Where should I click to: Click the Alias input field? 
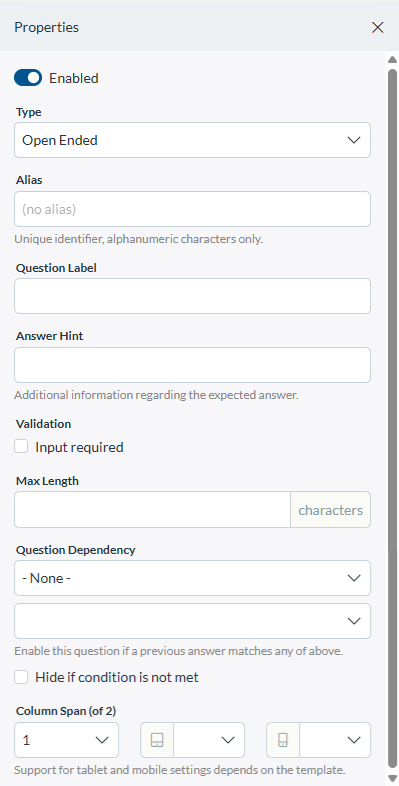point(192,209)
